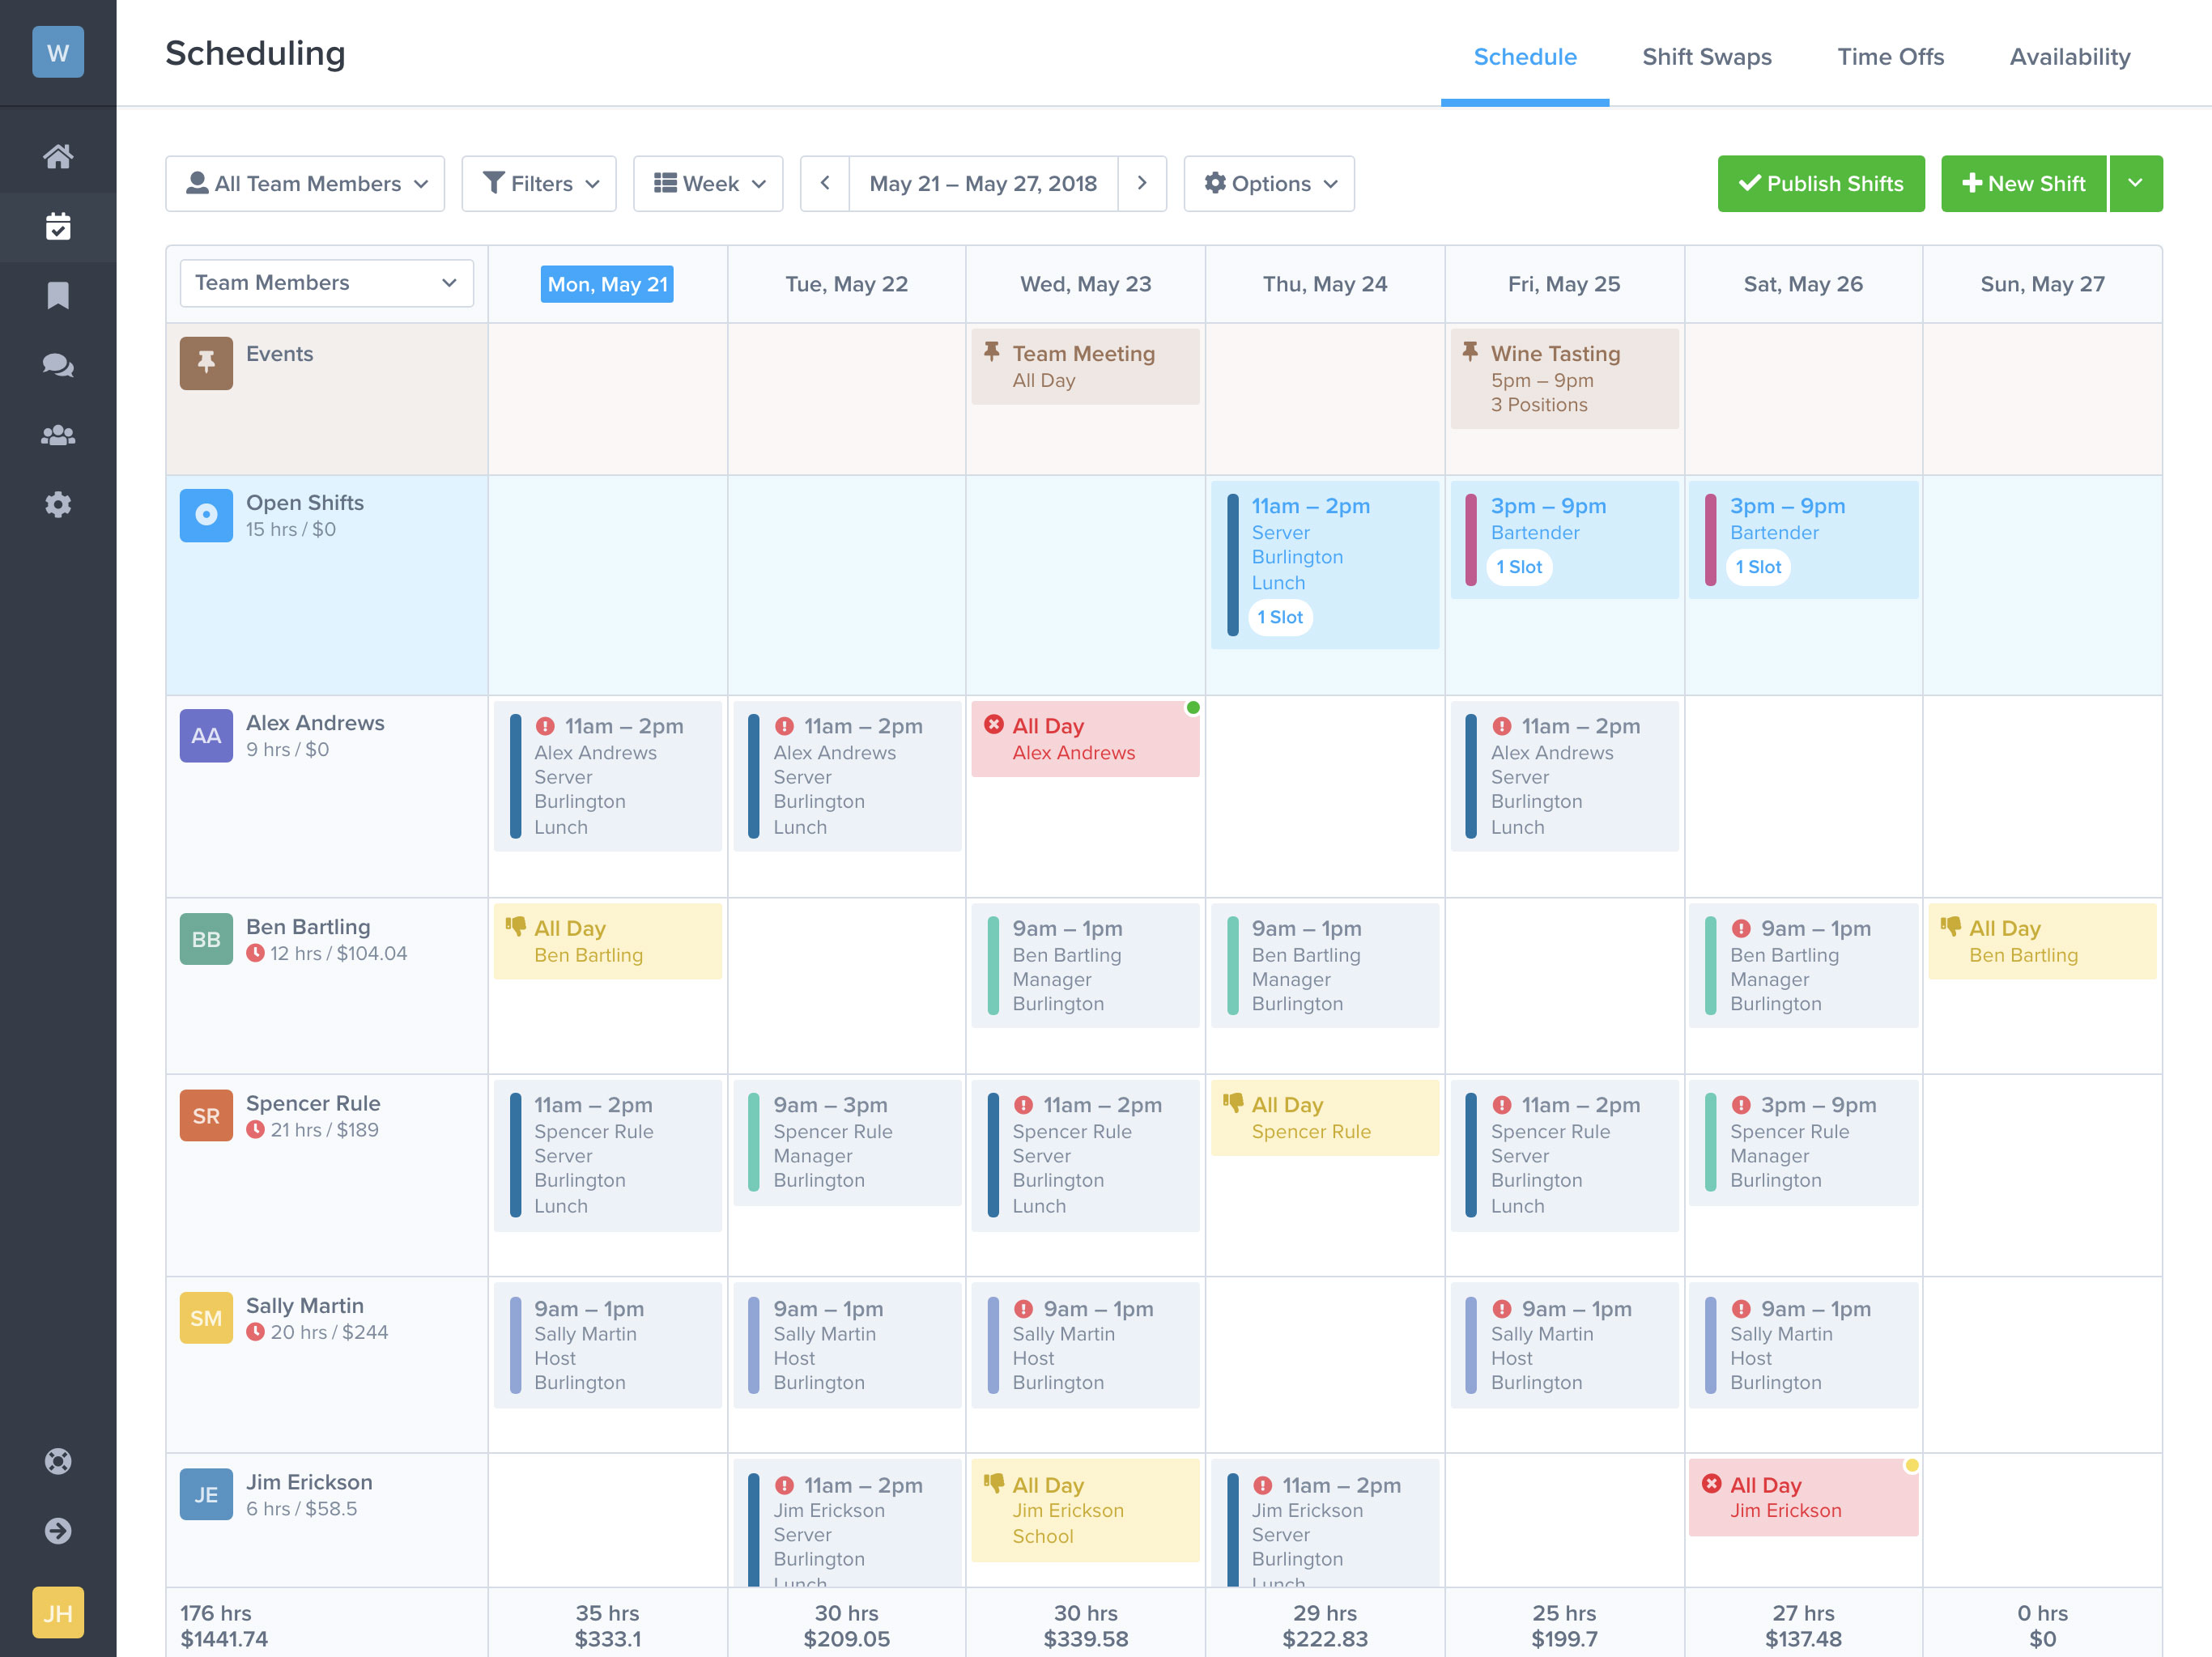Click the calendar icon in sidebar
Image resolution: width=2212 pixels, height=1657 pixels.
[x=57, y=224]
